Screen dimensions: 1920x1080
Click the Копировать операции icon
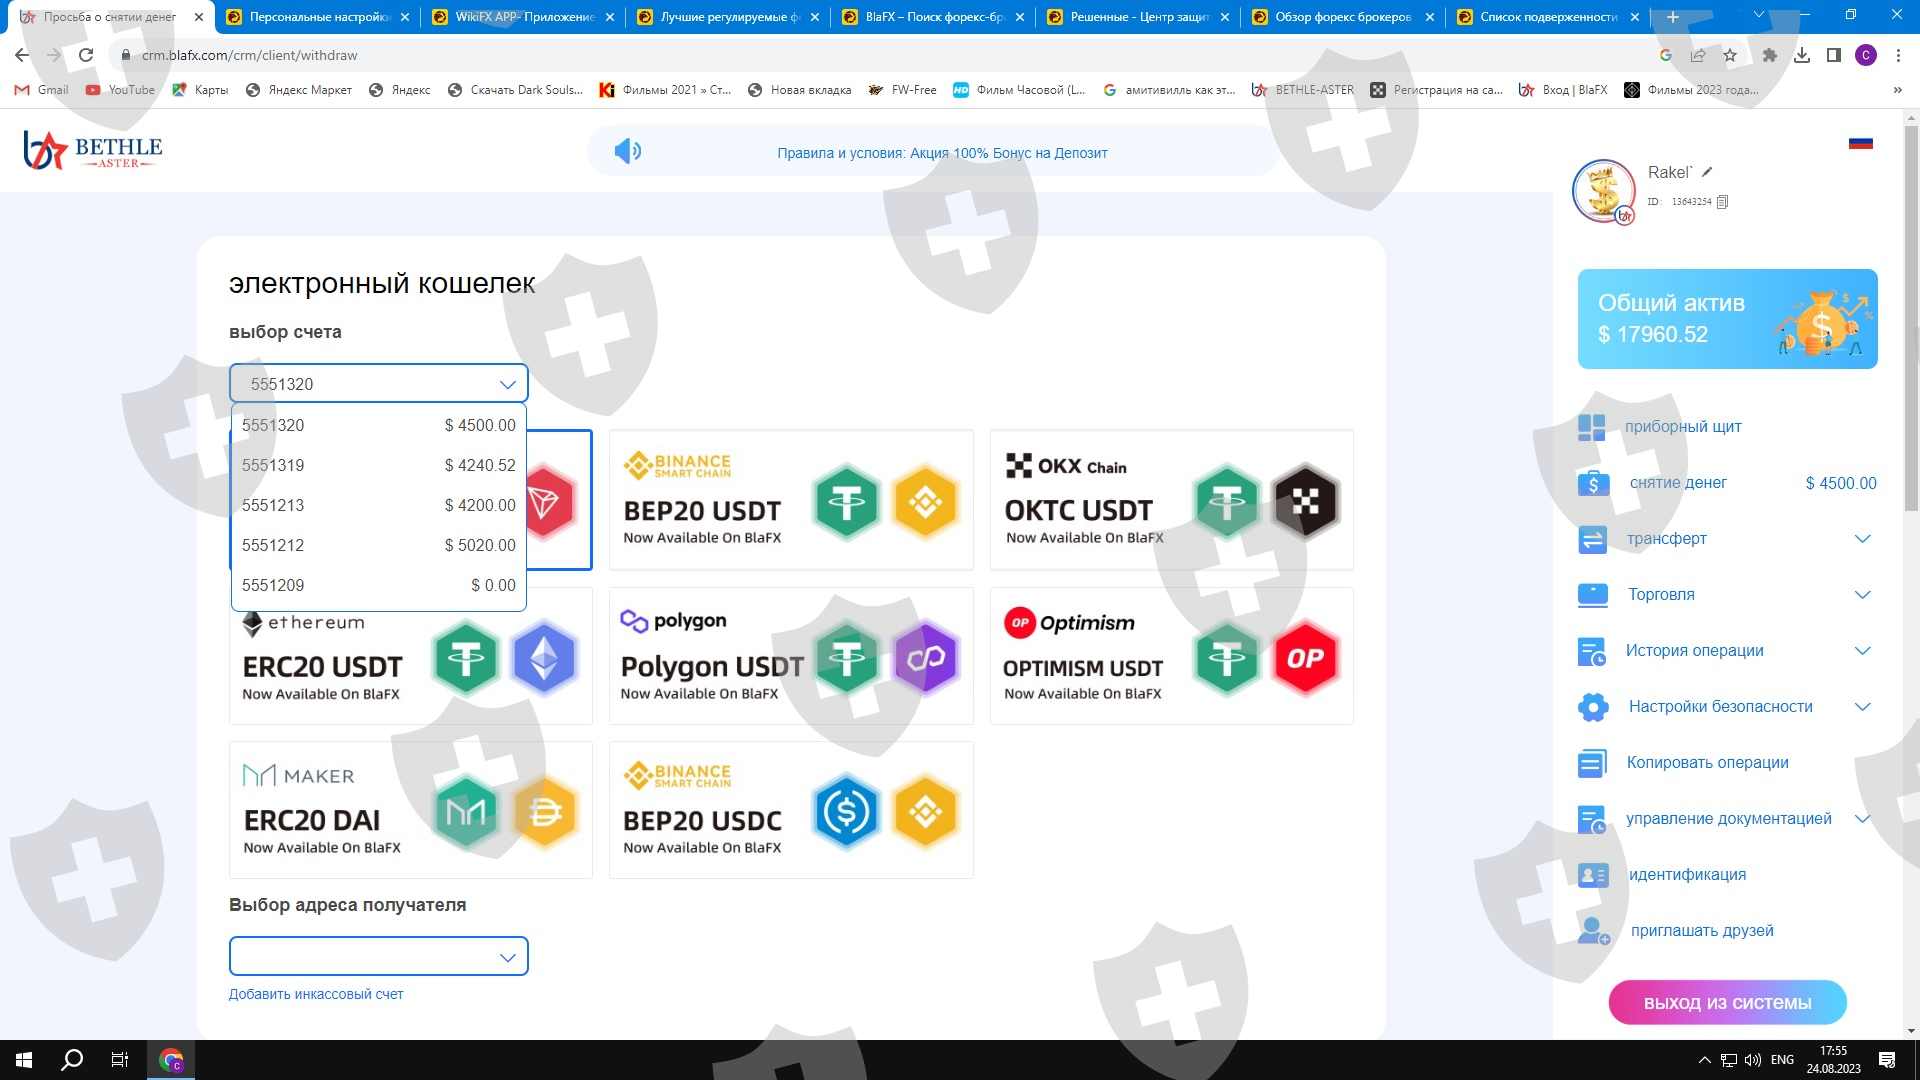point(1592,763)
